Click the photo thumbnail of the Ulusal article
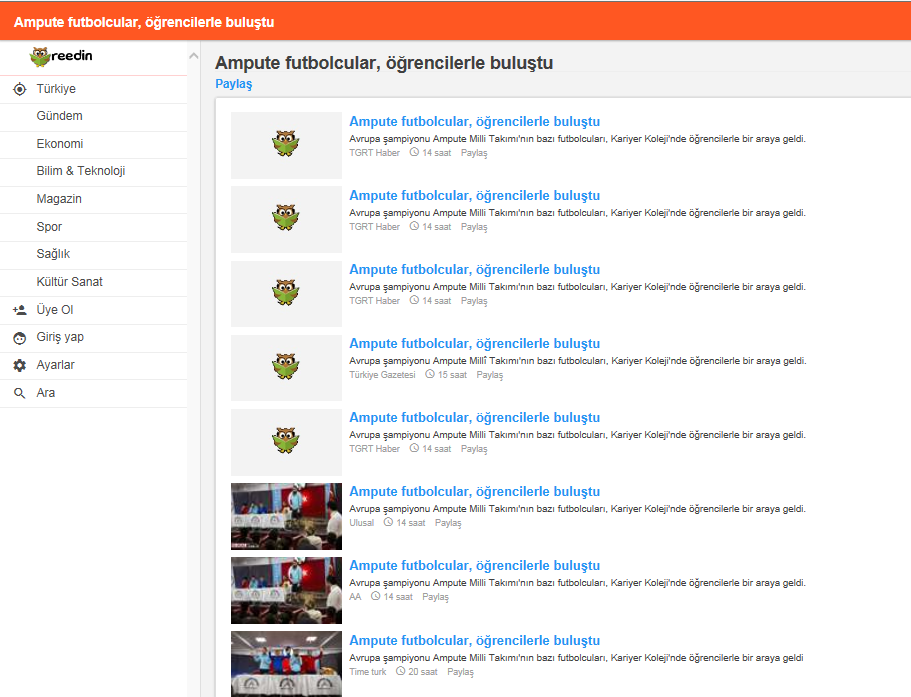Viewport: 911px width, 697px height. click(x=286, y=516)
